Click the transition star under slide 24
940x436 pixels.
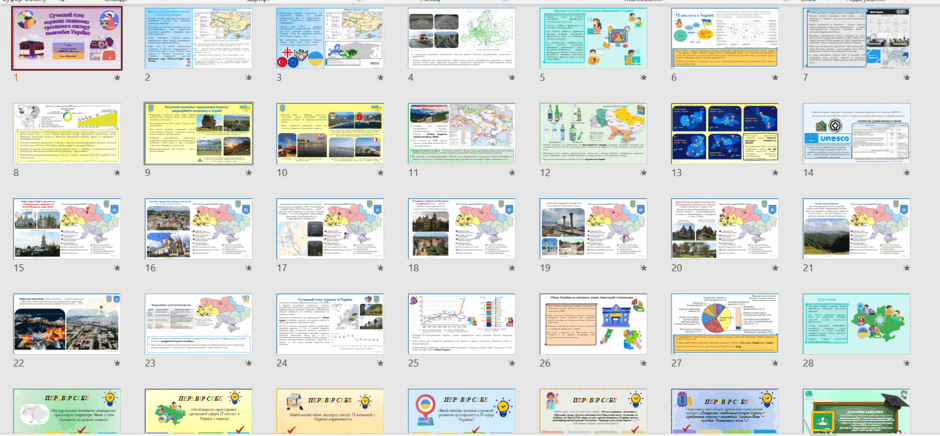380,363
